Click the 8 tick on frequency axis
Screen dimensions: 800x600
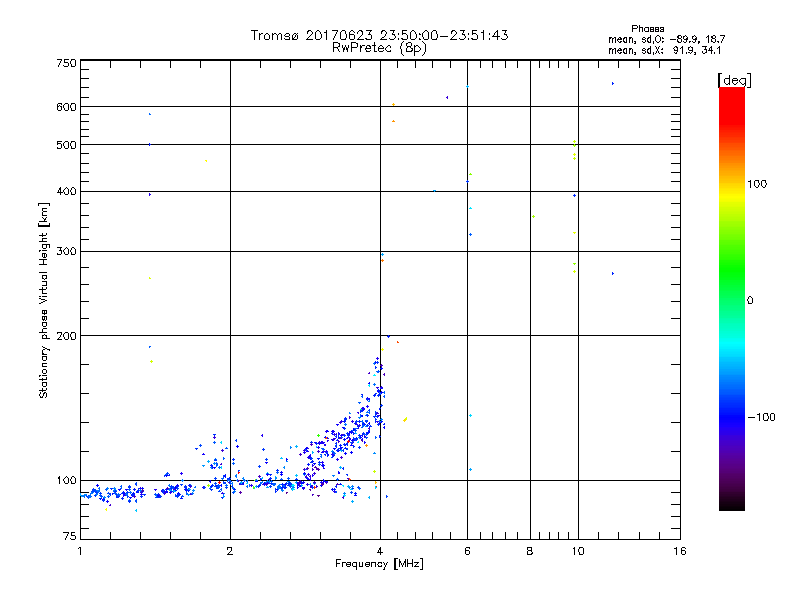coord(529,552)
